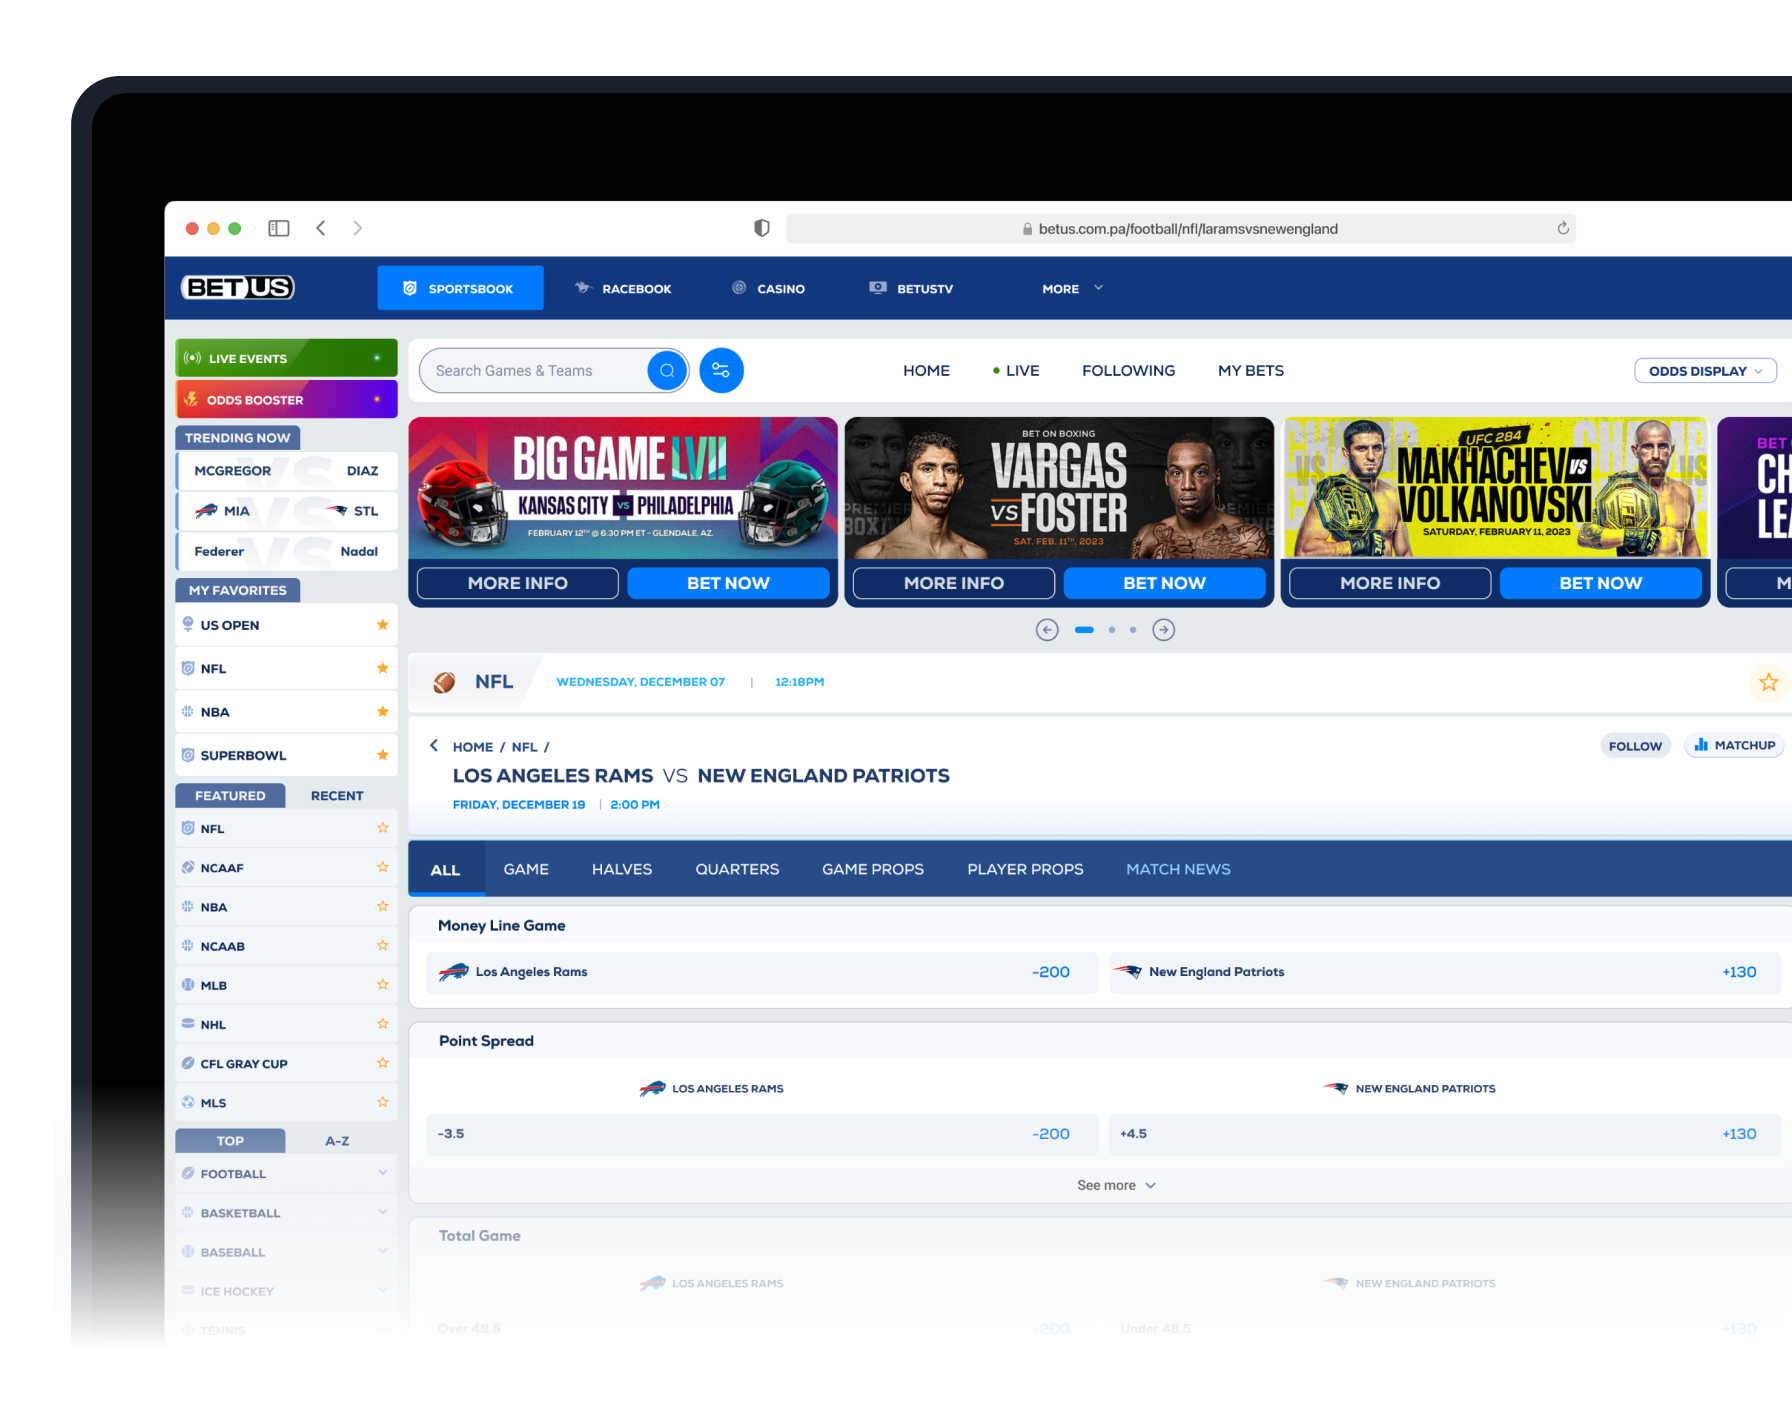Switch to the QUARTERS tab
Screen dimensions: 1792x1408
click(x=737, y=869)
